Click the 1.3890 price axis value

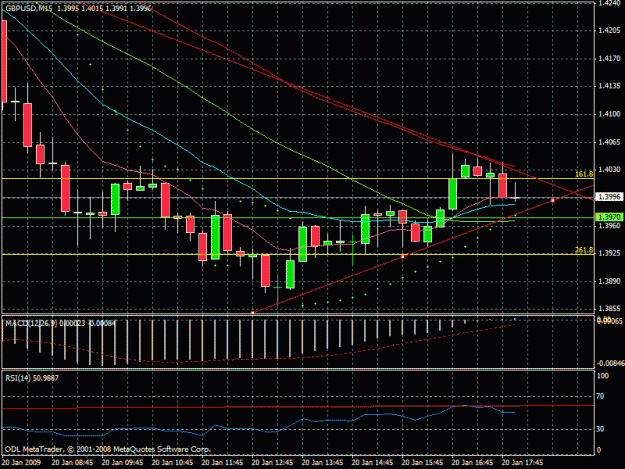coord(610,281)
